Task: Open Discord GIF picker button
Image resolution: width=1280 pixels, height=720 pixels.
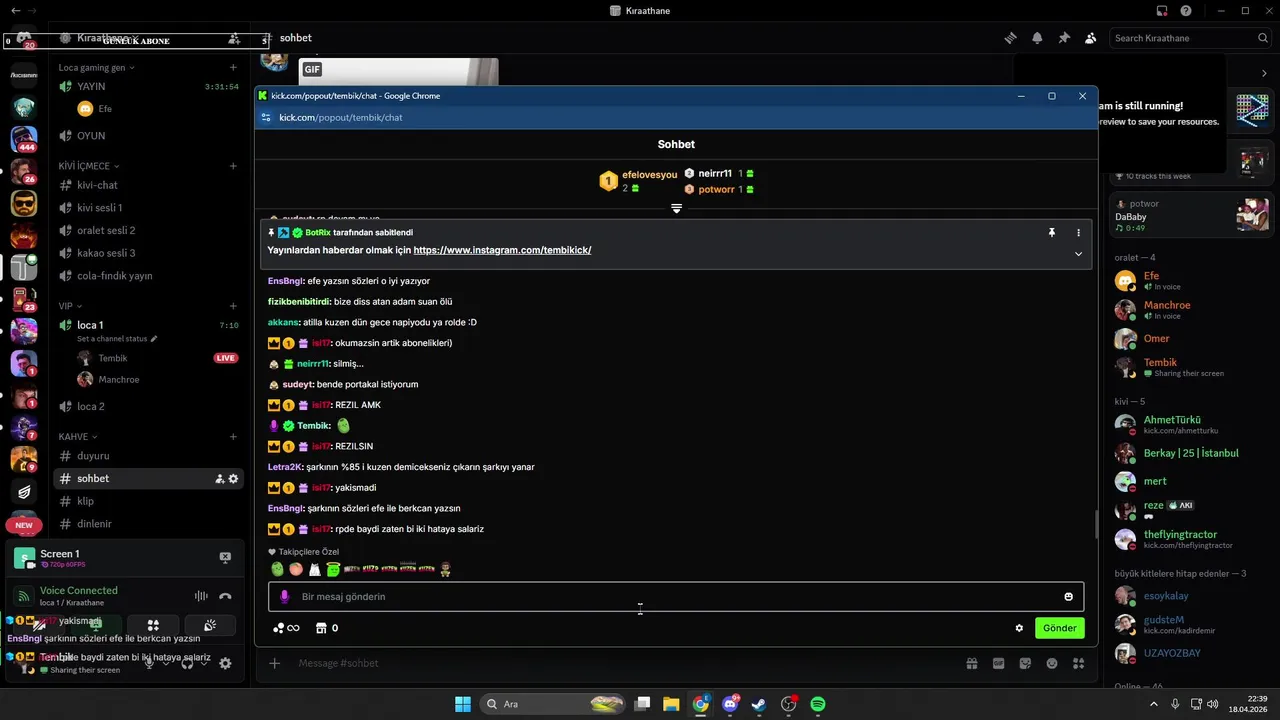Action: pyautogui.click(x=998, y=663)
